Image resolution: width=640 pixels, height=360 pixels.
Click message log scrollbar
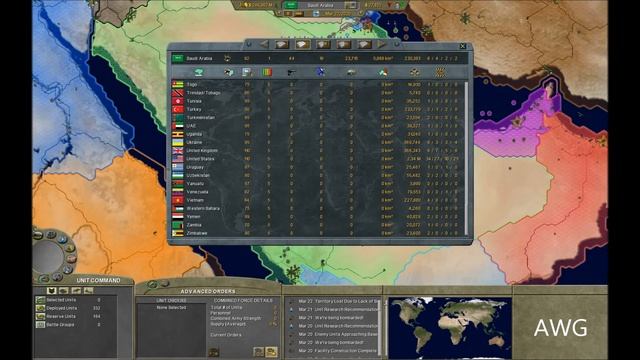click(380, 328)
